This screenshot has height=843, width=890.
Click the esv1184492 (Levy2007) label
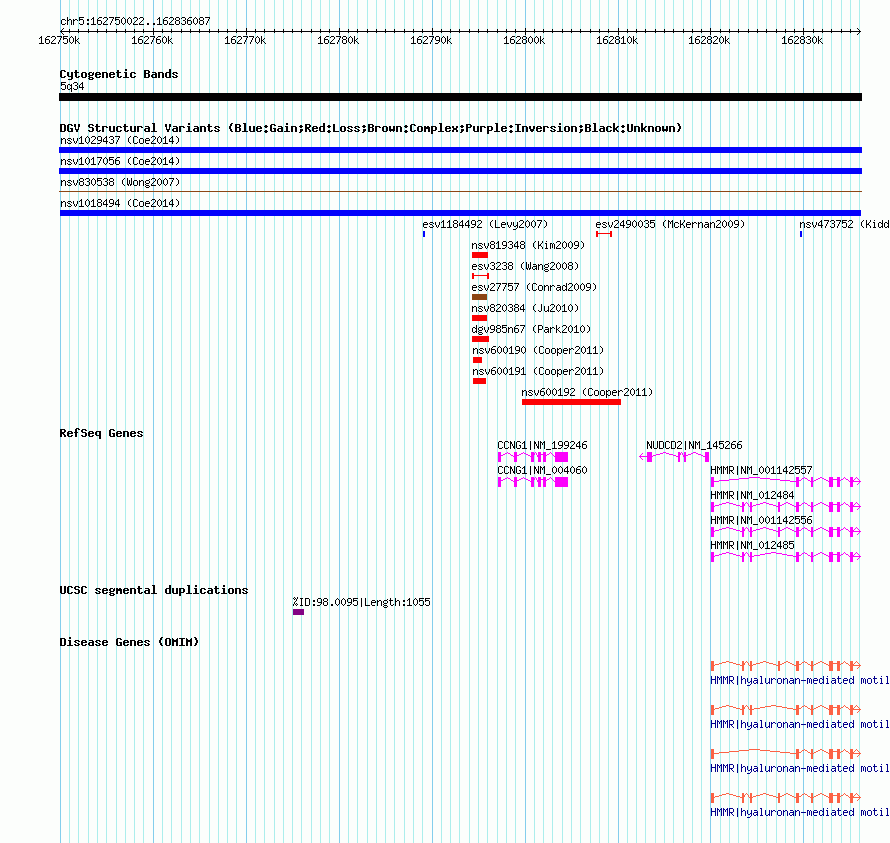click(x=485, y=224)
